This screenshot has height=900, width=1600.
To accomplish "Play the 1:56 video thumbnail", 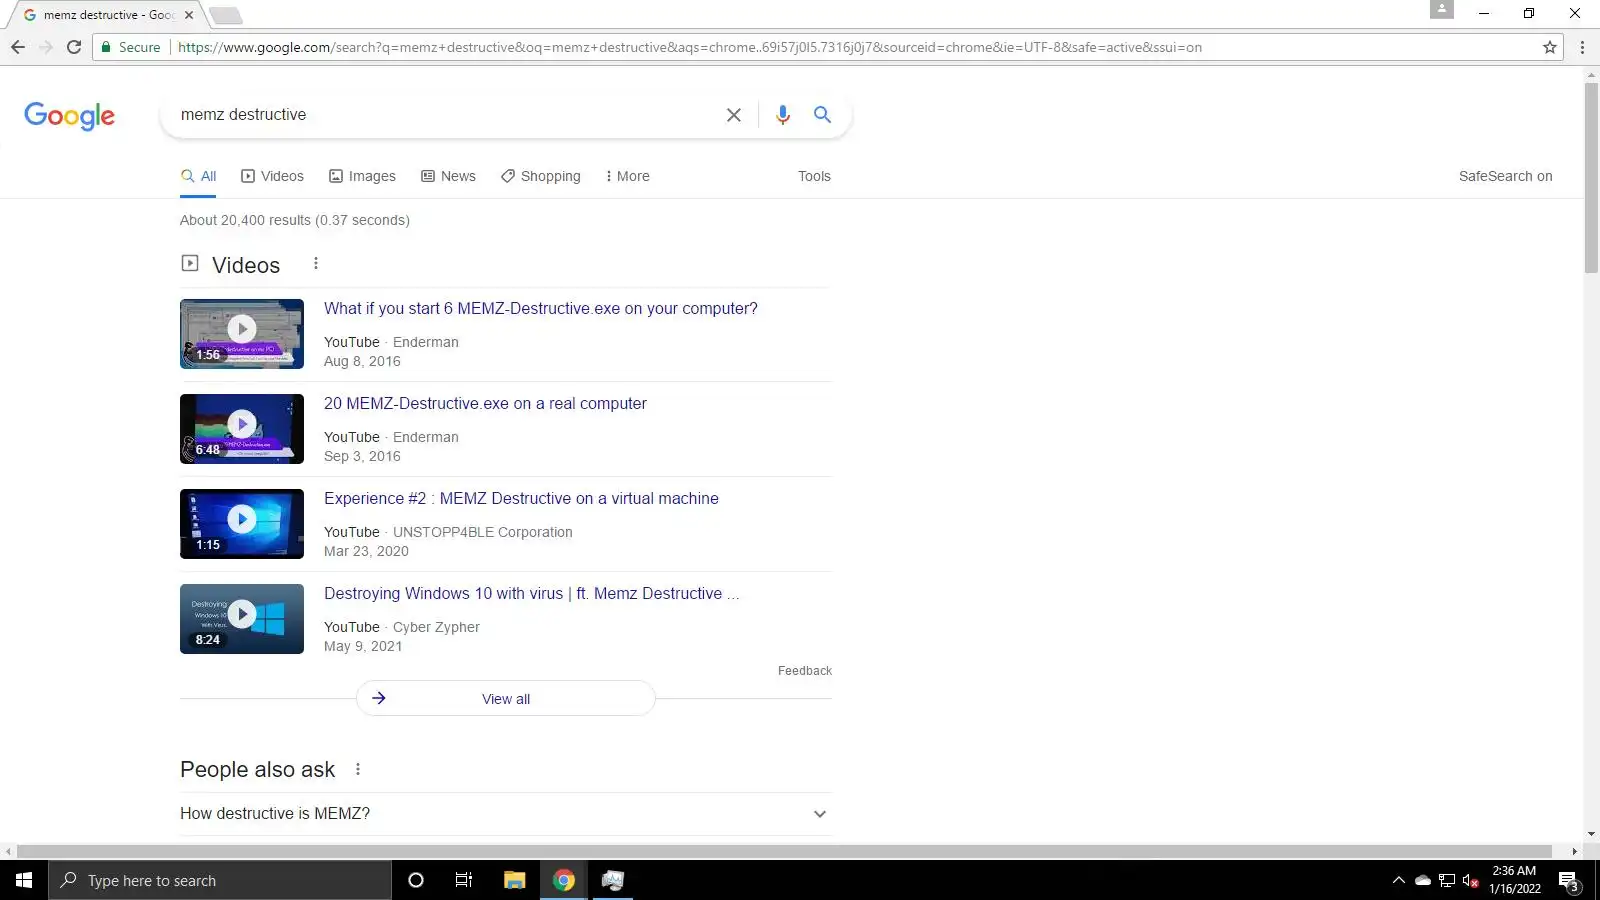I will click(x=242, y=334).
